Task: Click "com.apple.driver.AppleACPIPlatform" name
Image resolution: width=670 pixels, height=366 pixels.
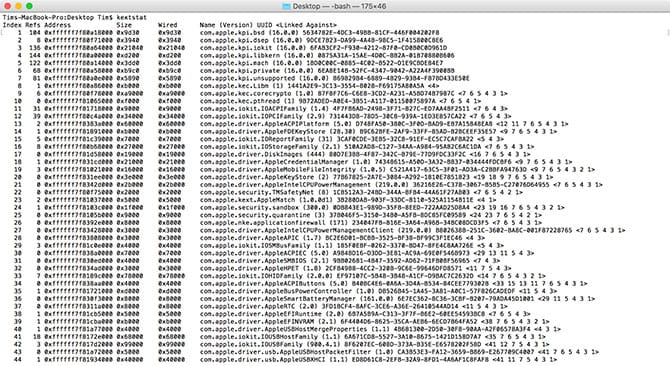Action: click(264, 124)
